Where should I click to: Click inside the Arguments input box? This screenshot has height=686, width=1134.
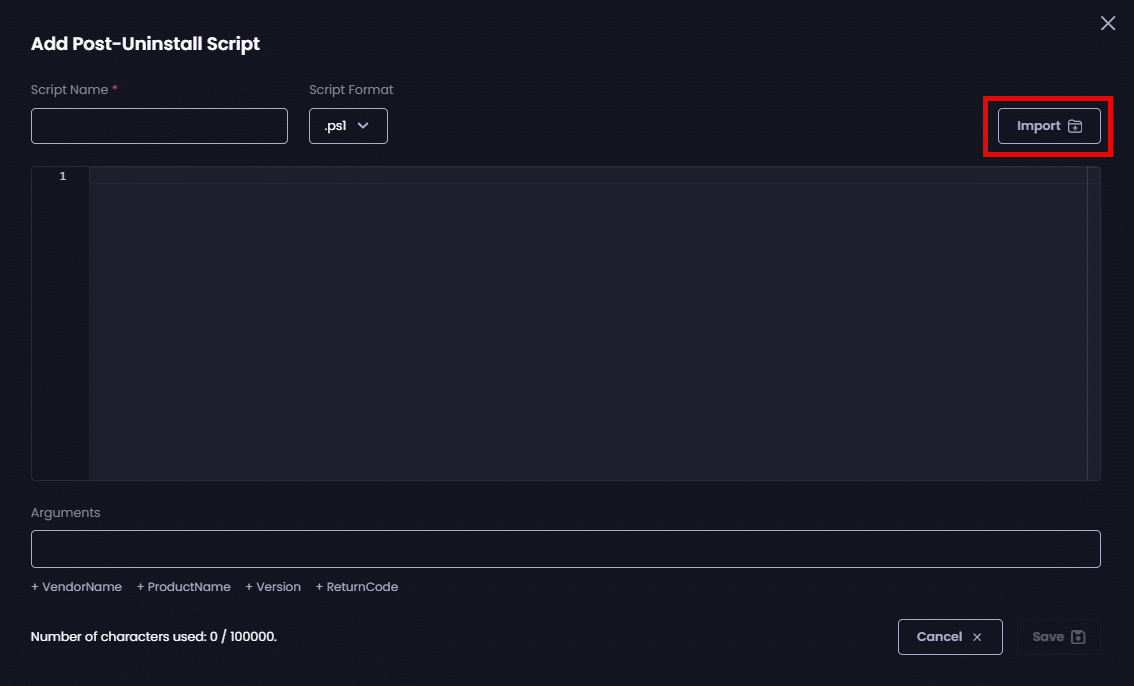565,549
